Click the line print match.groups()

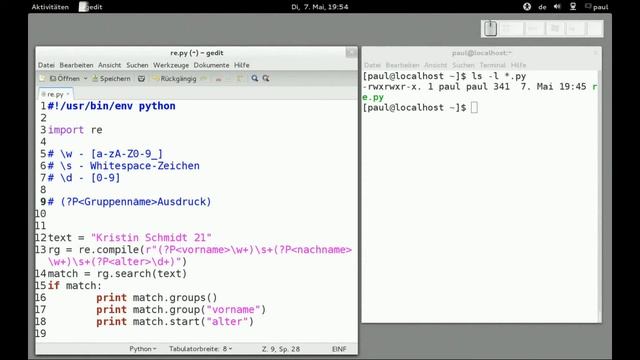click(157, 298)
